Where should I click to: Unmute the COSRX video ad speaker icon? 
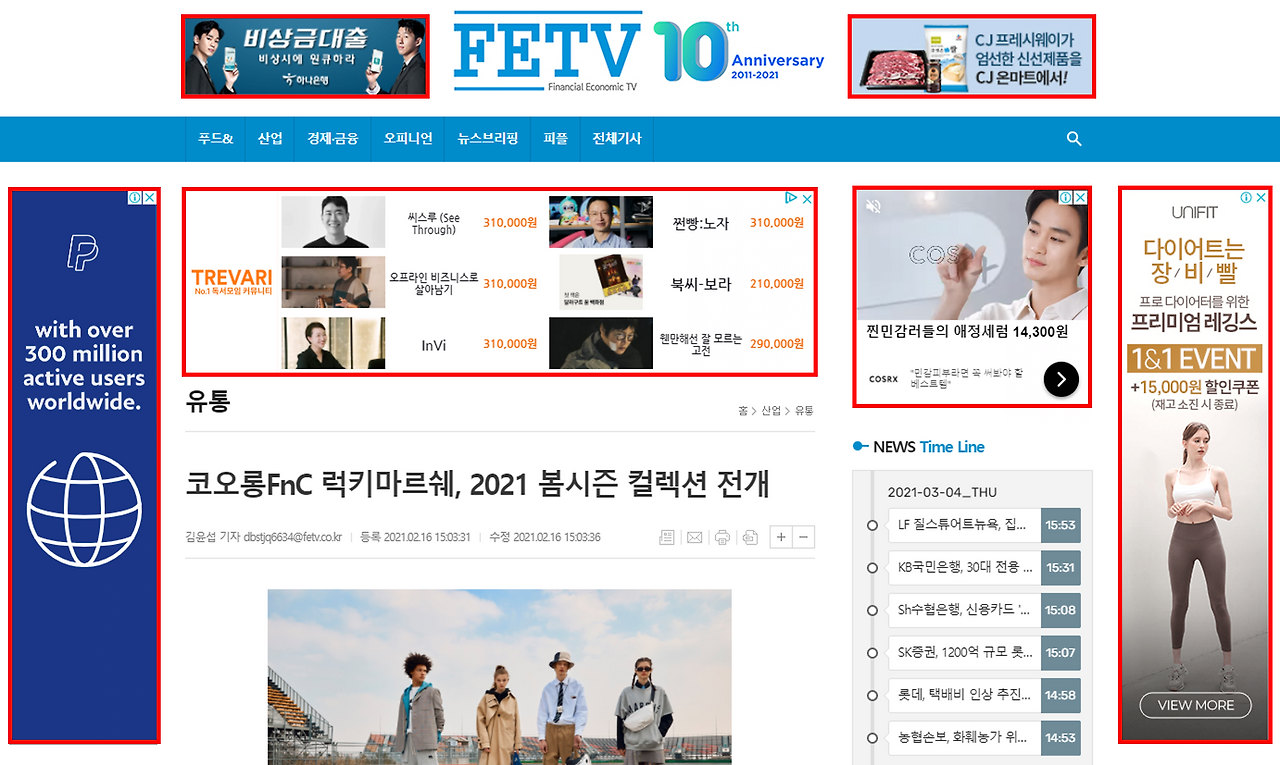click(x=873, y=204)
